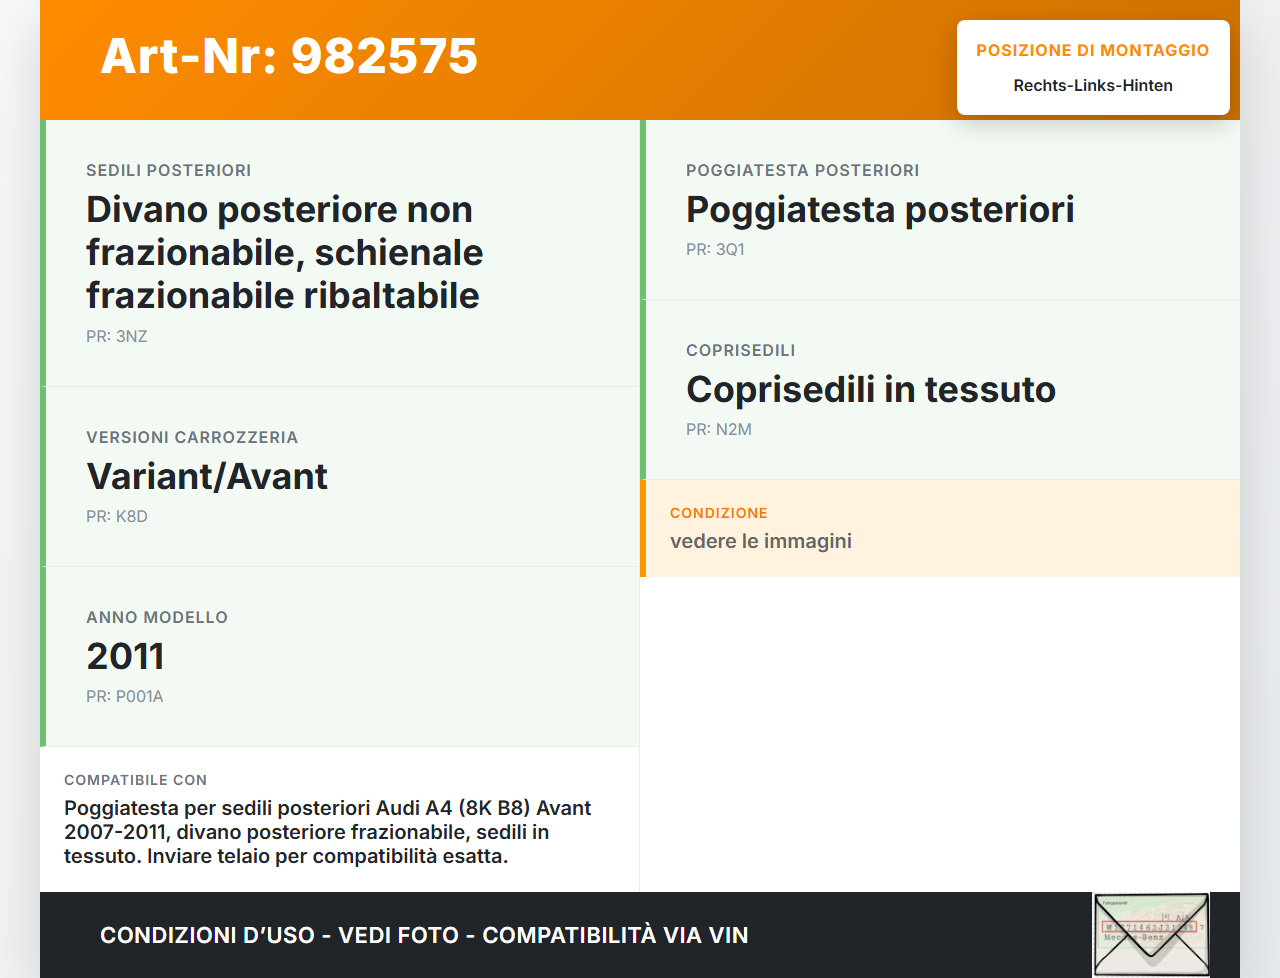Click the Sedili posteriori label
This screenshot has height=978, width=1280.
point(169,170)
